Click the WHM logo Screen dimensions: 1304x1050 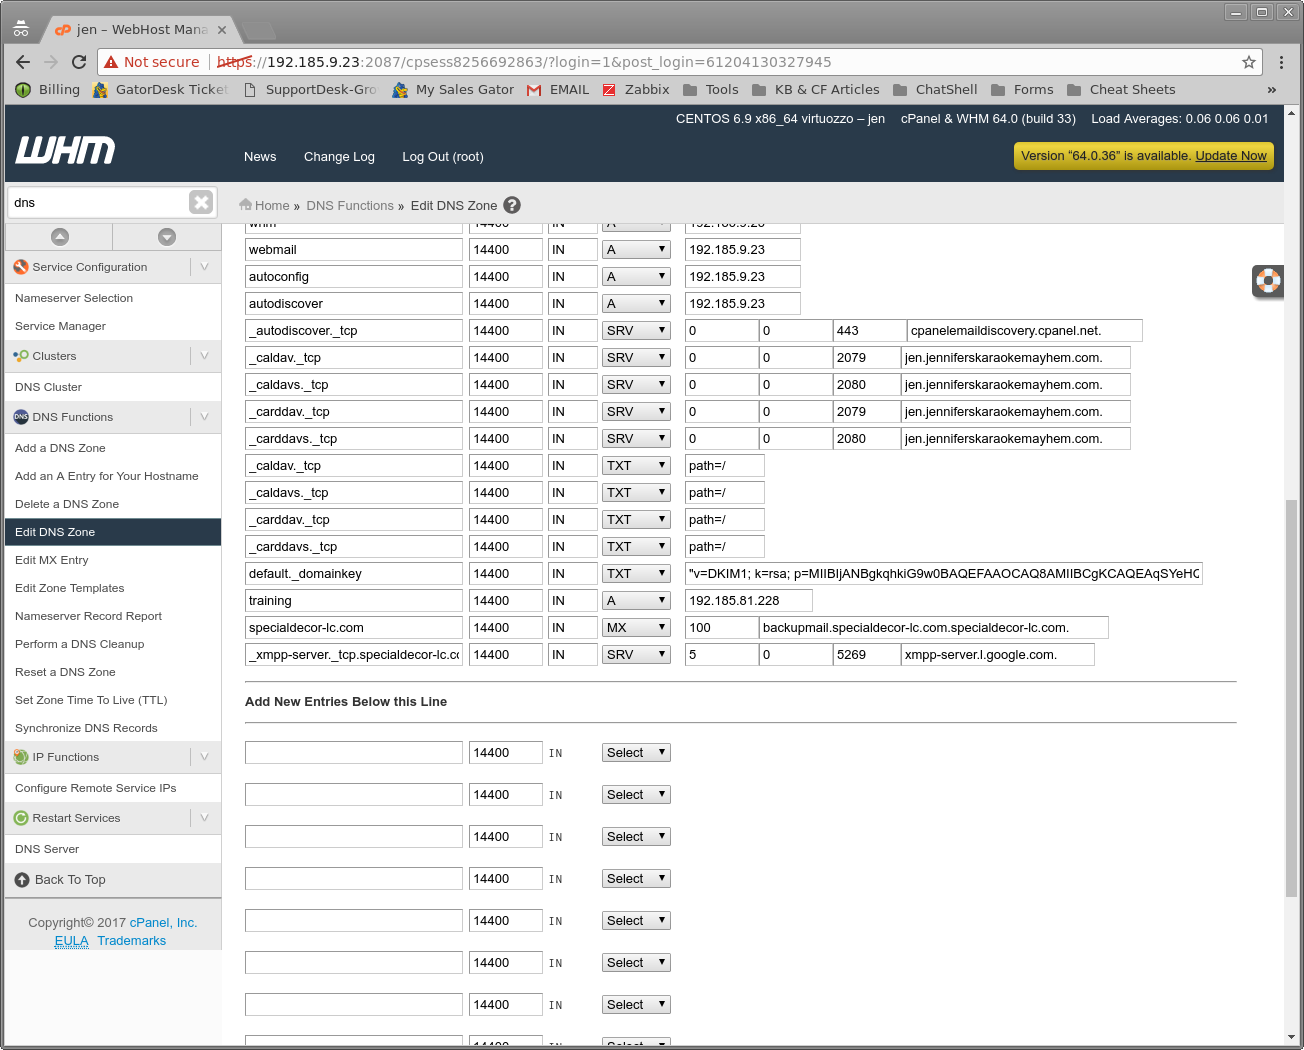(65, 151)
